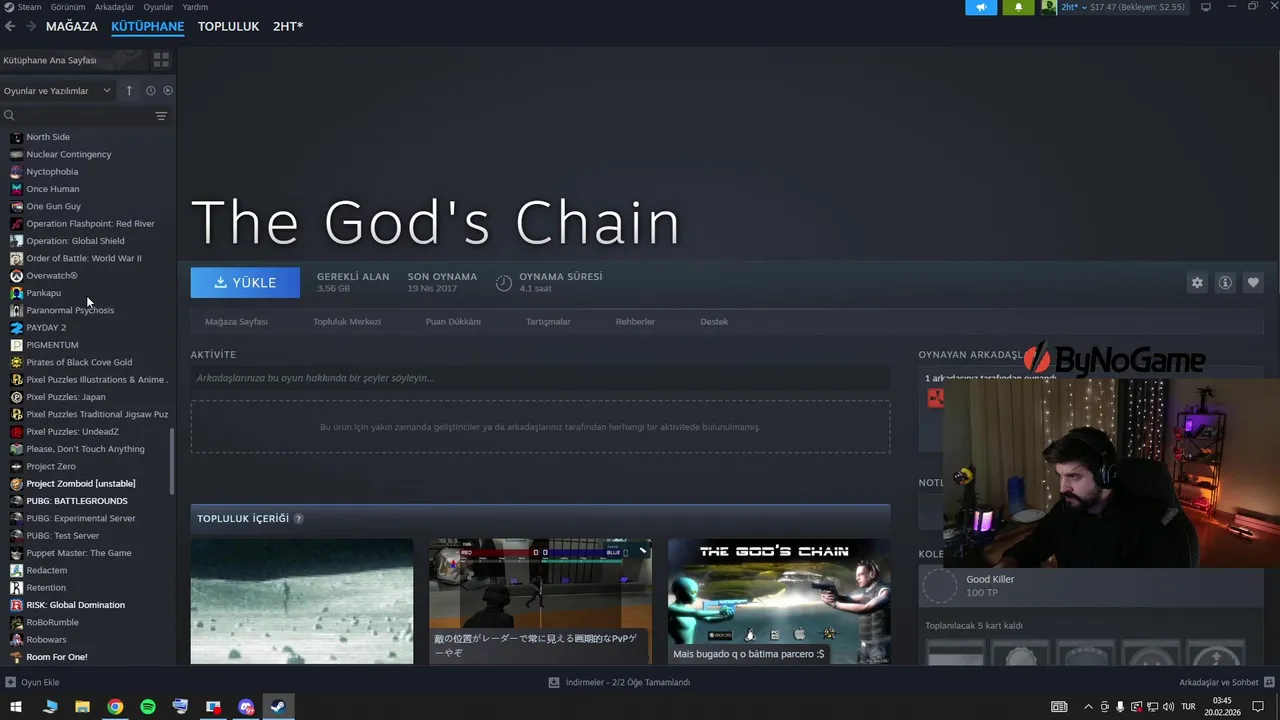This screenshot has width=1280, height=720.
Task: Open the green notifications bell
Action: pos(1018,7)
